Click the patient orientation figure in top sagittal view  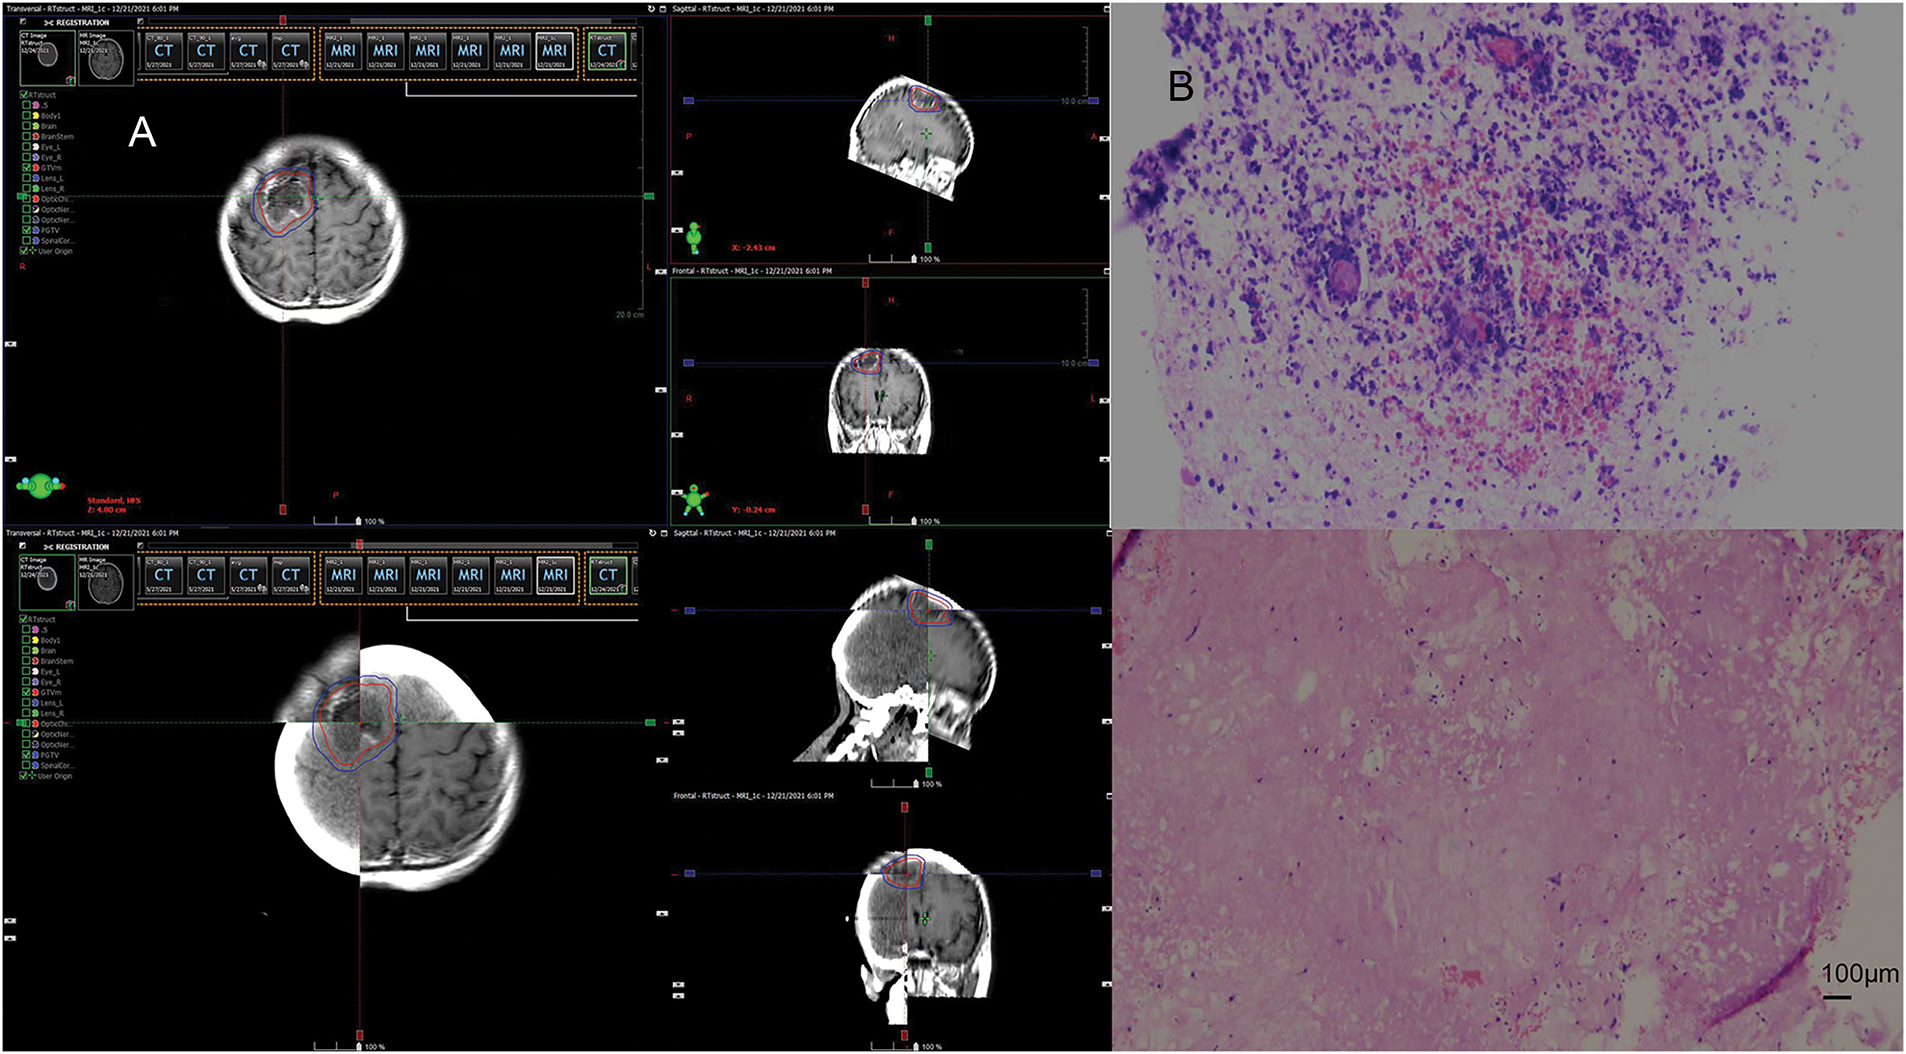(693, 238)
